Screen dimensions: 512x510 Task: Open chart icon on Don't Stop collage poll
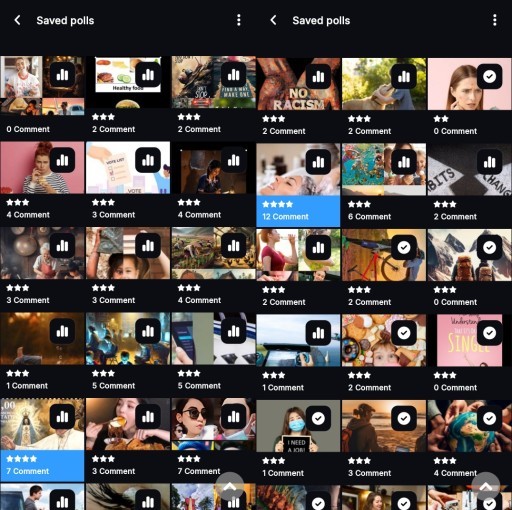pos(233,75)
